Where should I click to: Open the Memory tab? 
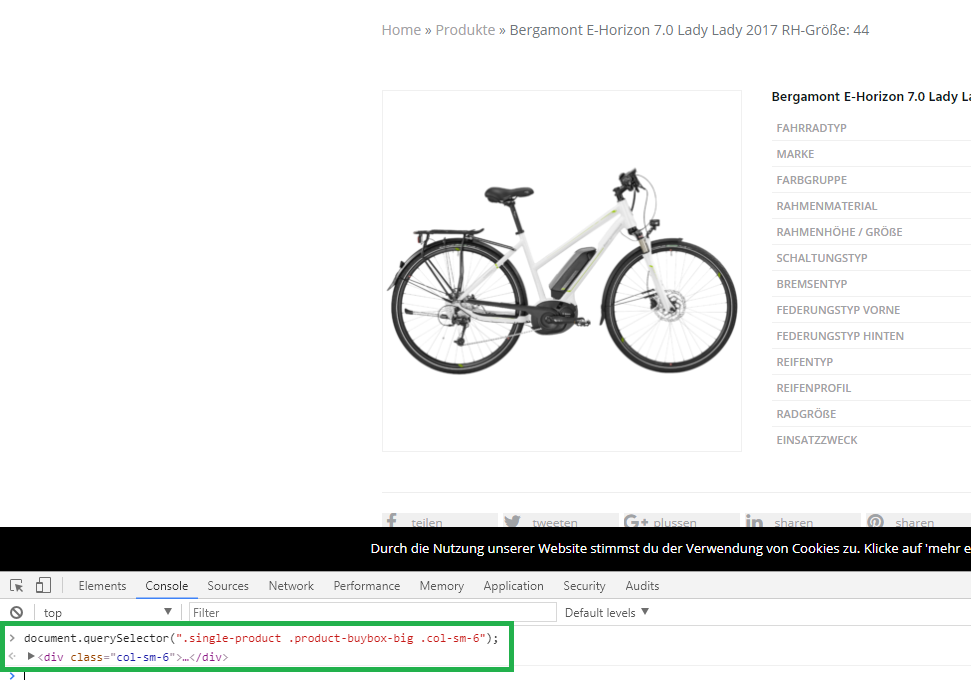442,586
